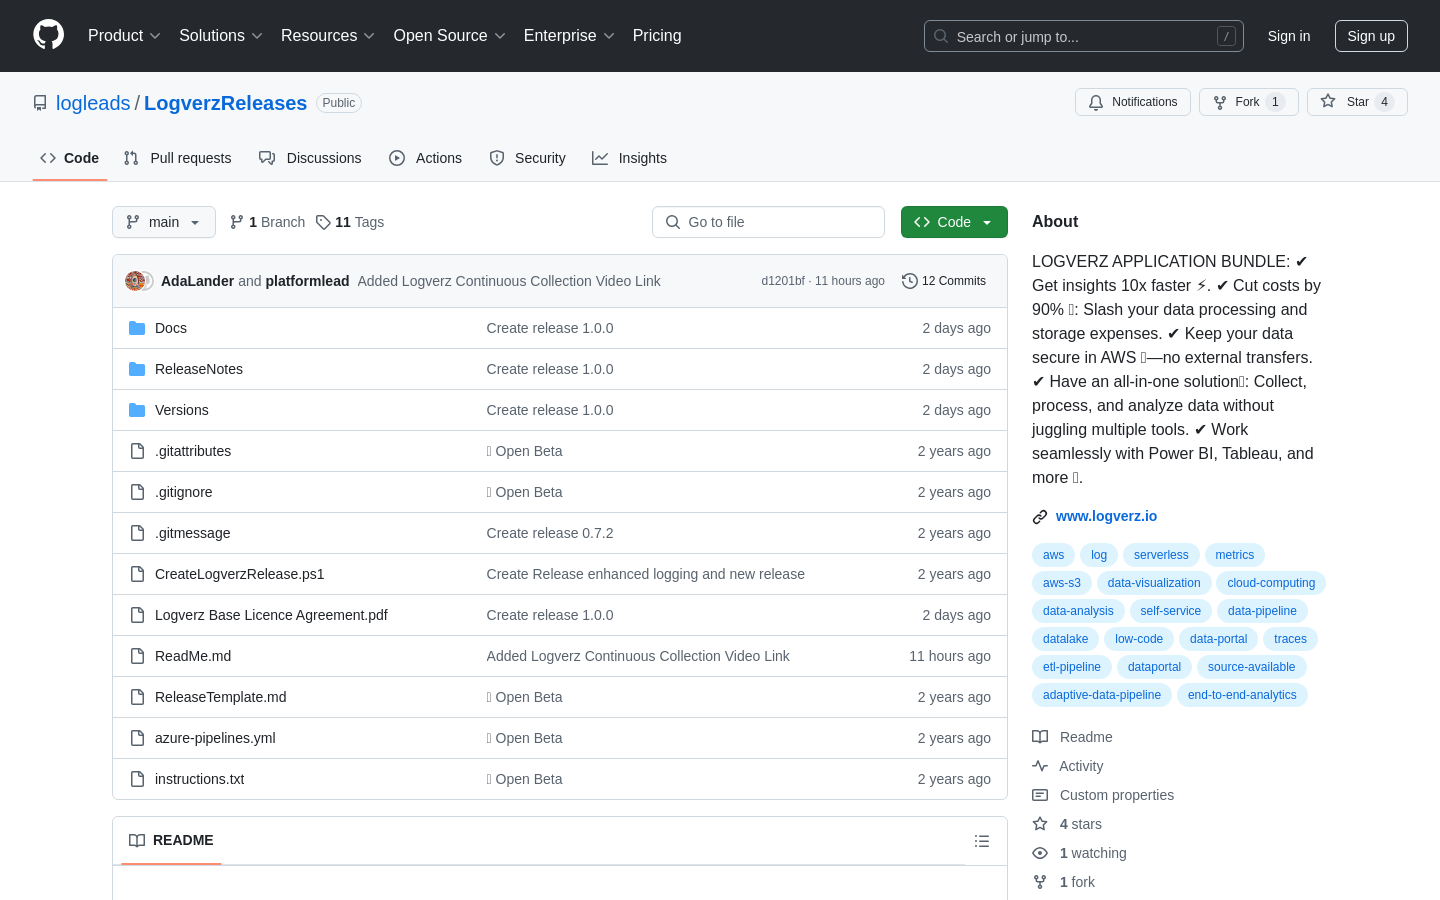The height and width of the screenshot is (900, 1440).
Task: Open CreateLogverzRelease.ps1 file
Action: click(x=240, y=574)
